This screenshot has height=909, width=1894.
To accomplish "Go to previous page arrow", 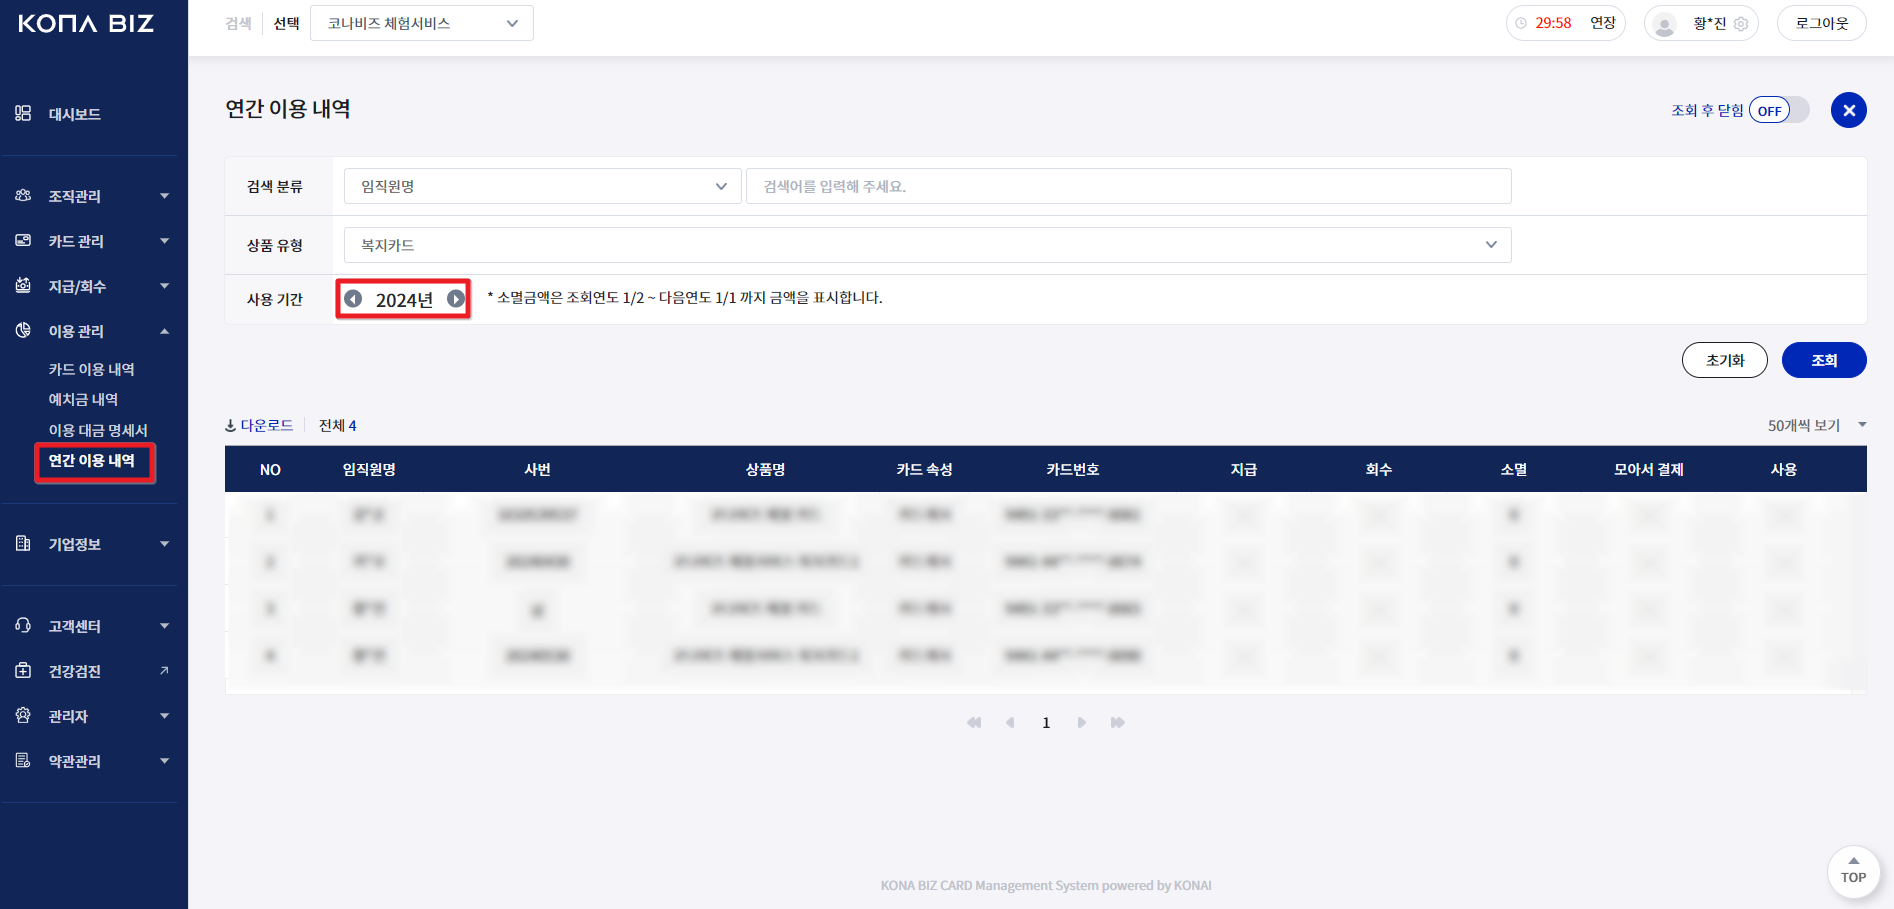I will (1010, 723).
